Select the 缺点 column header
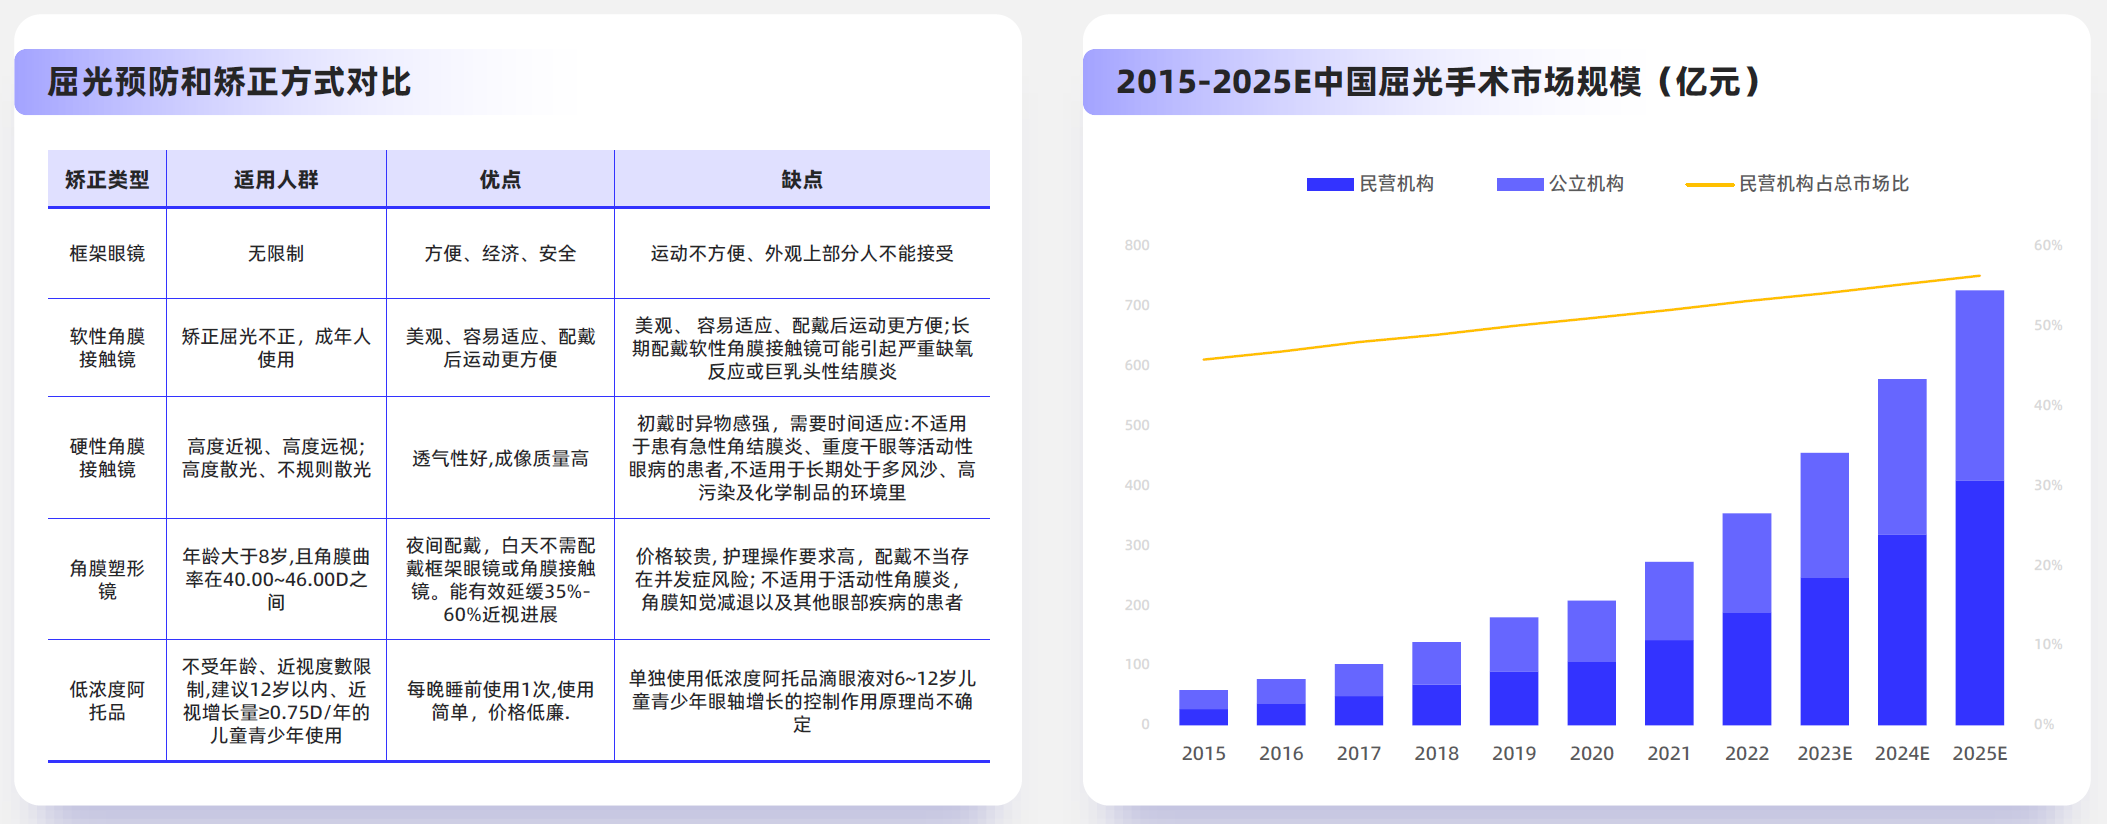This screenshot has height=824, width=2107. click(802, 180)
